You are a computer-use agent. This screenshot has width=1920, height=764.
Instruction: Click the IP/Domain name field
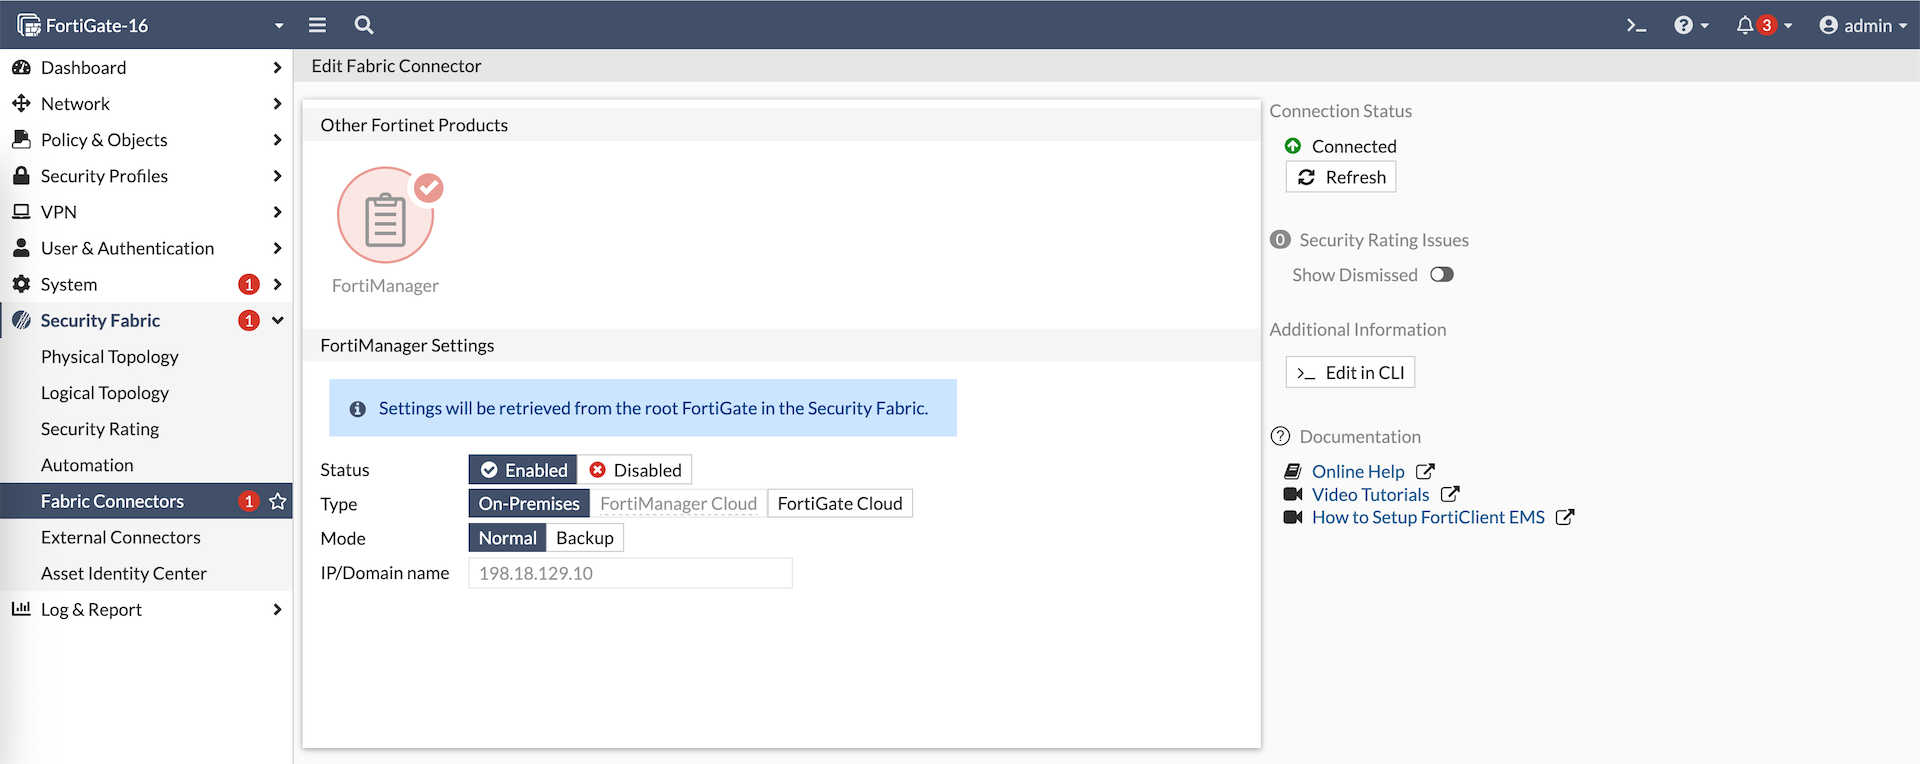tap(630, 573)
